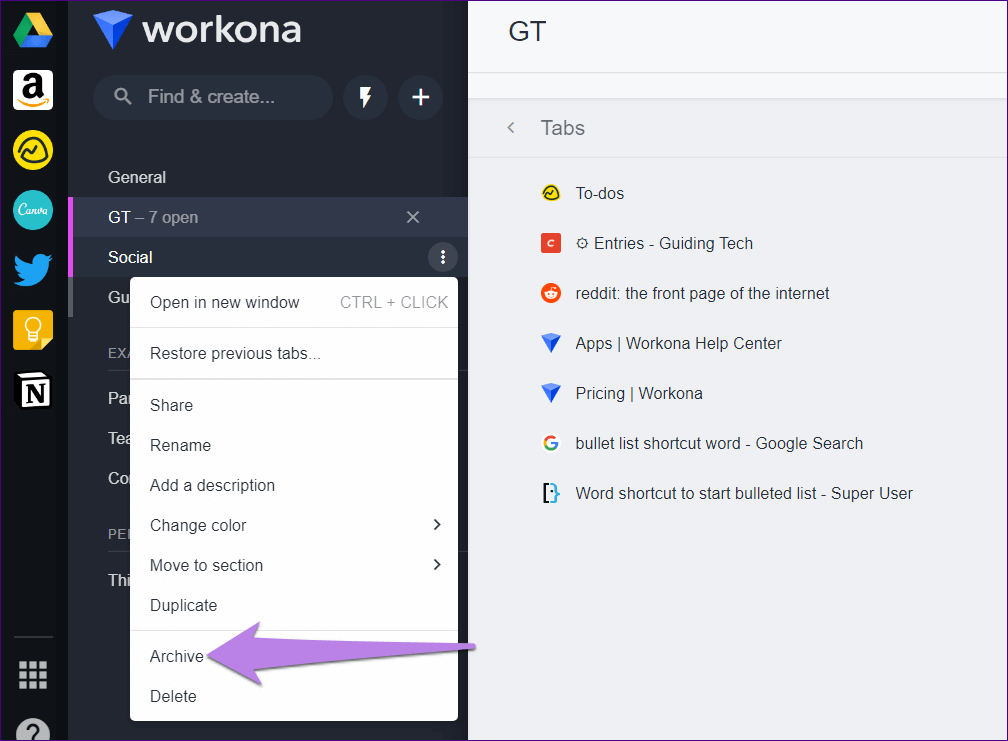Open Word shortcut to start bulleted list link
This screenshot has height=741, width=1008.
pos(744,493)
